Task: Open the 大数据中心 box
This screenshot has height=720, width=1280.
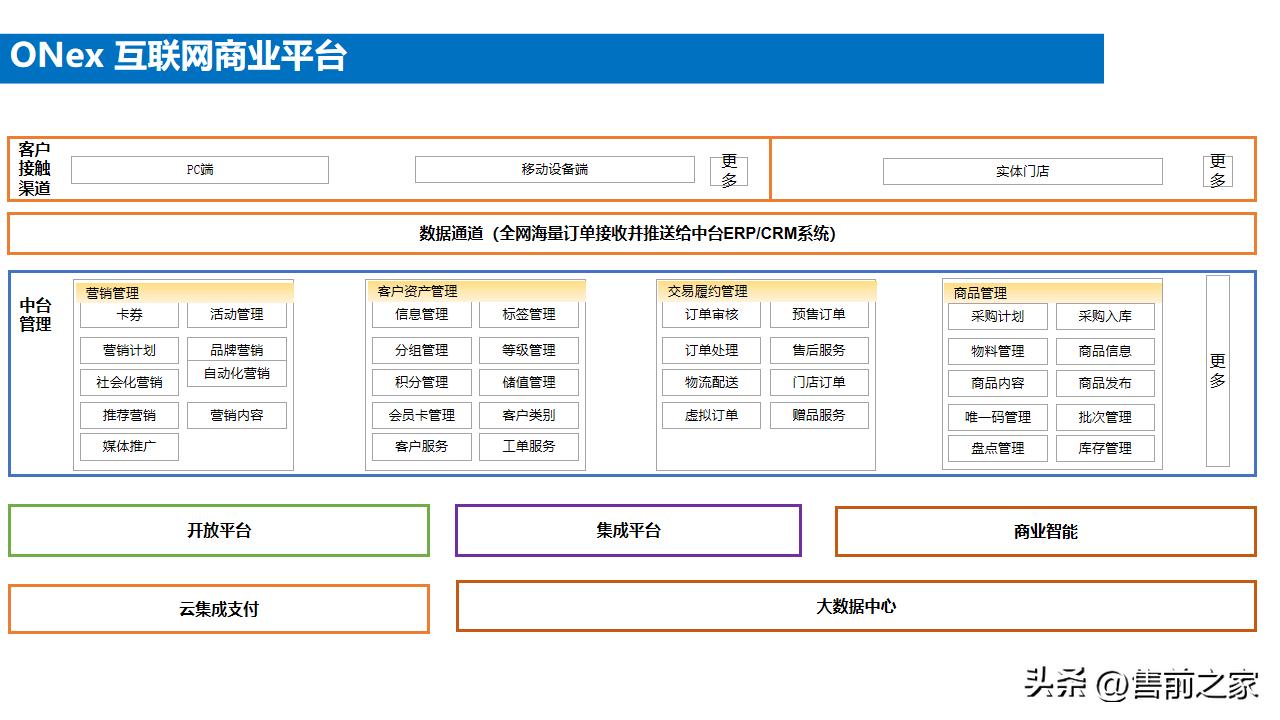Action: [x=855, y=606]
